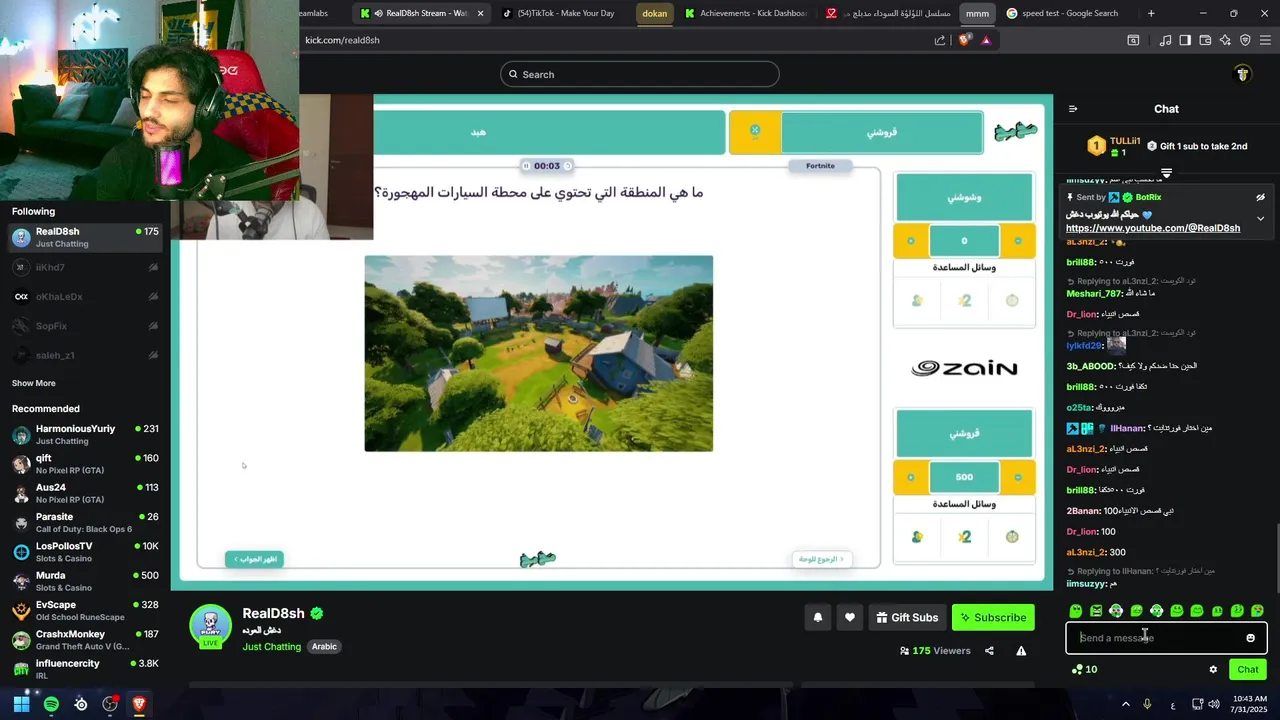This screenshot has width=1280, height=720.
Task: Open the Just Chatting category link
Action: (271, 647)
